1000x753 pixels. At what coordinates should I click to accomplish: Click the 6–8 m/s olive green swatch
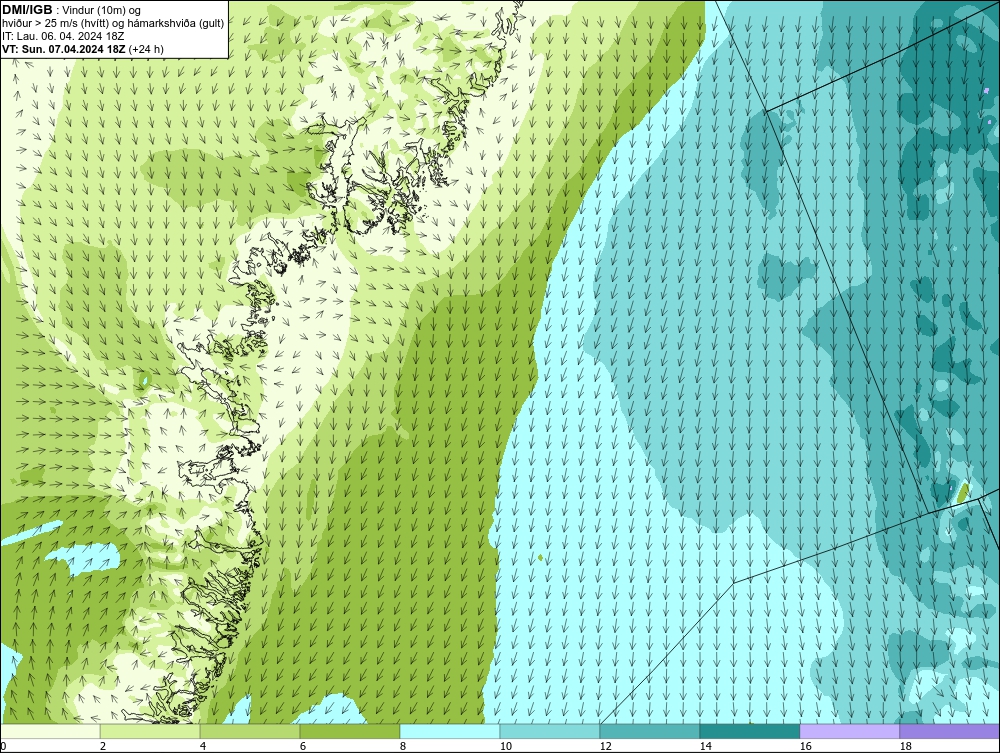pyautogui.click(x=349, y=731)
